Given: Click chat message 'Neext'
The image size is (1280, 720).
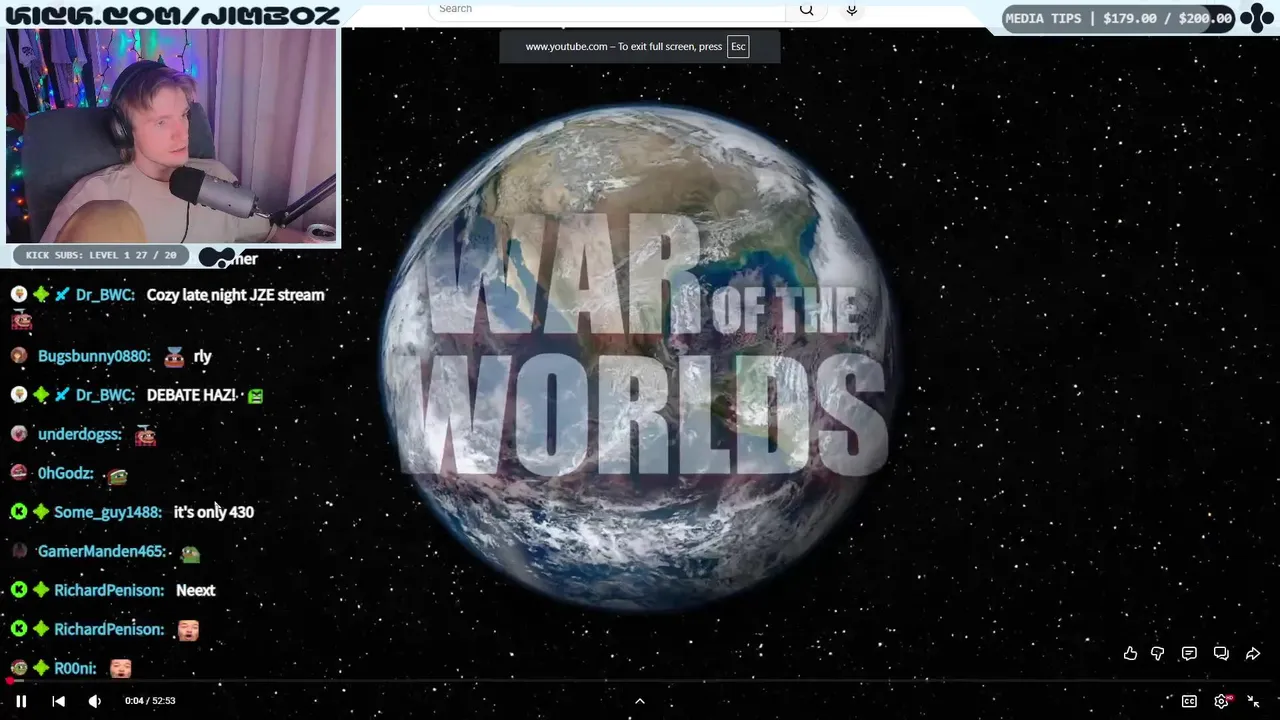Looking at the screenshot, I should (195, 590).
